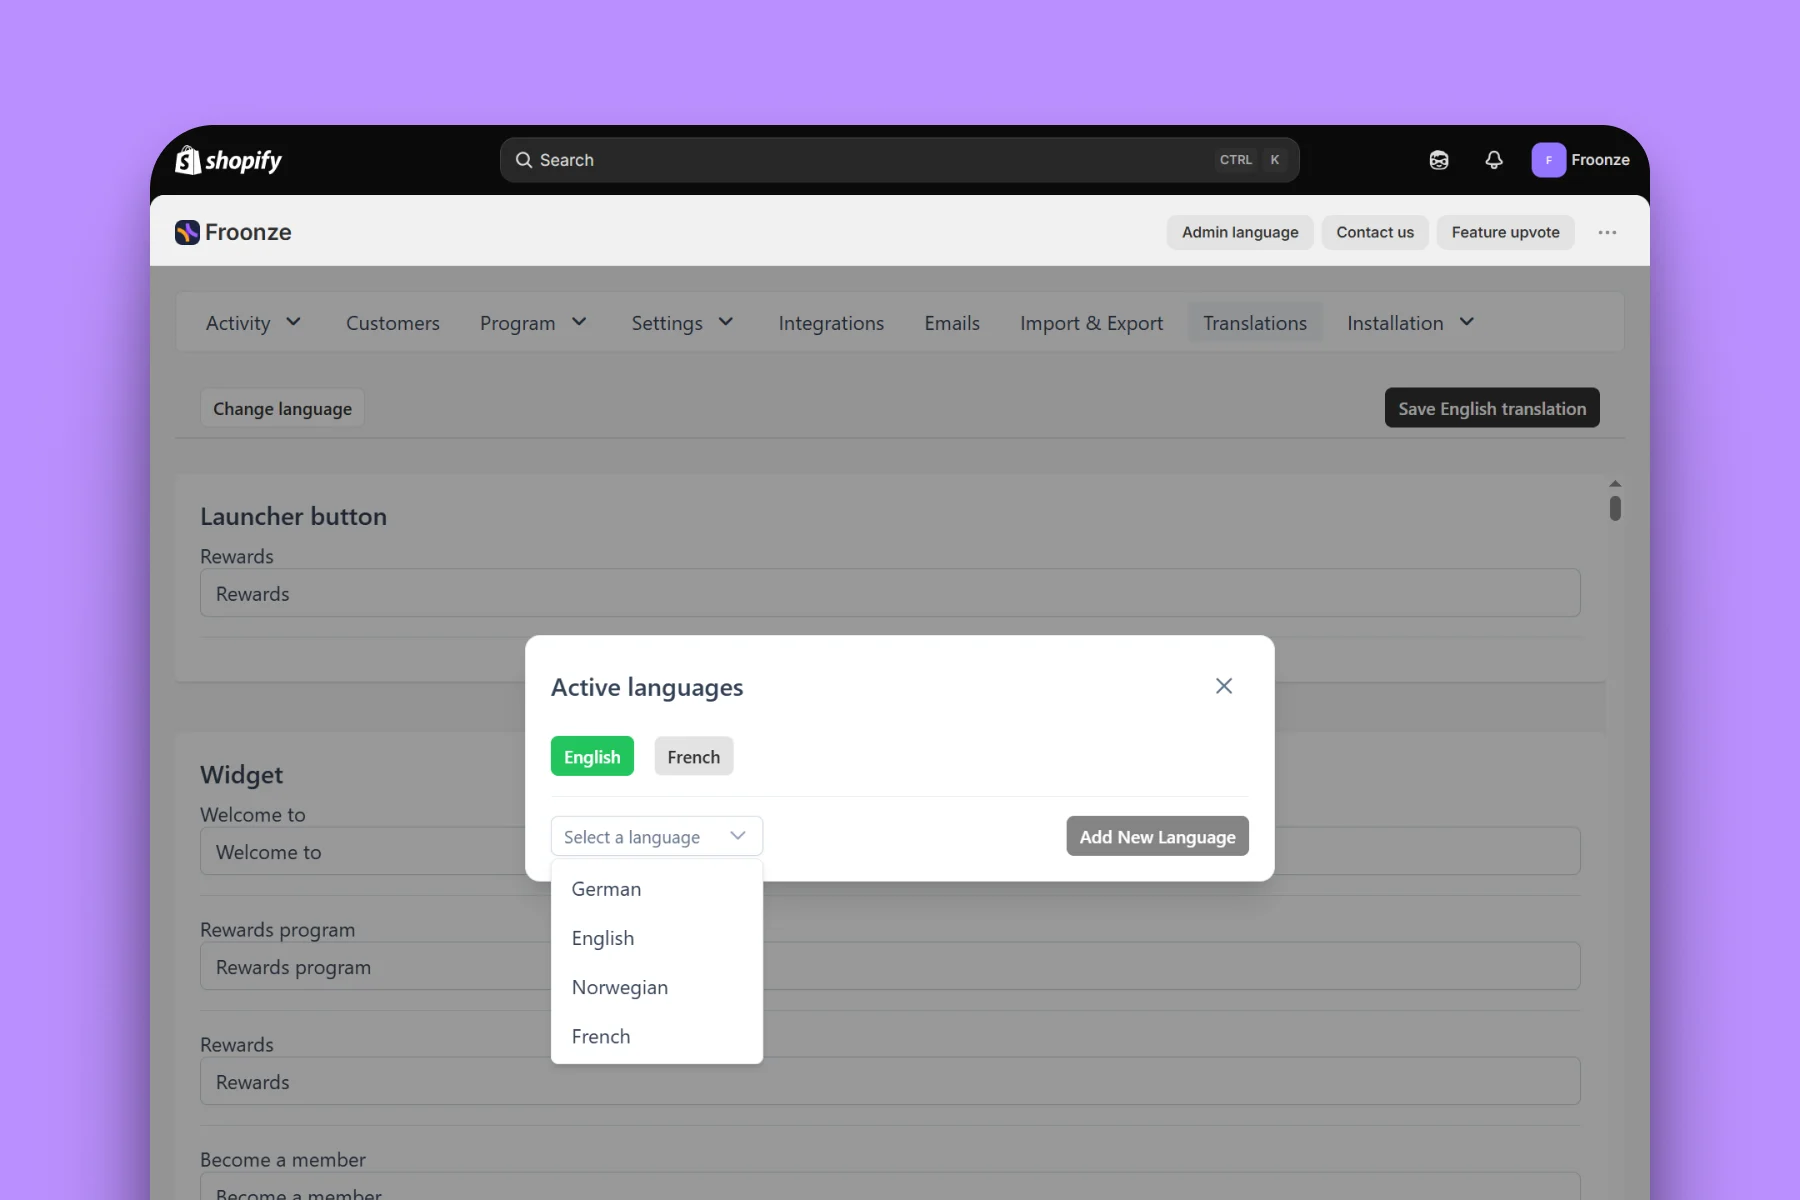
Task: Focus the Shopify search field
Action: (x=900, y=160)
